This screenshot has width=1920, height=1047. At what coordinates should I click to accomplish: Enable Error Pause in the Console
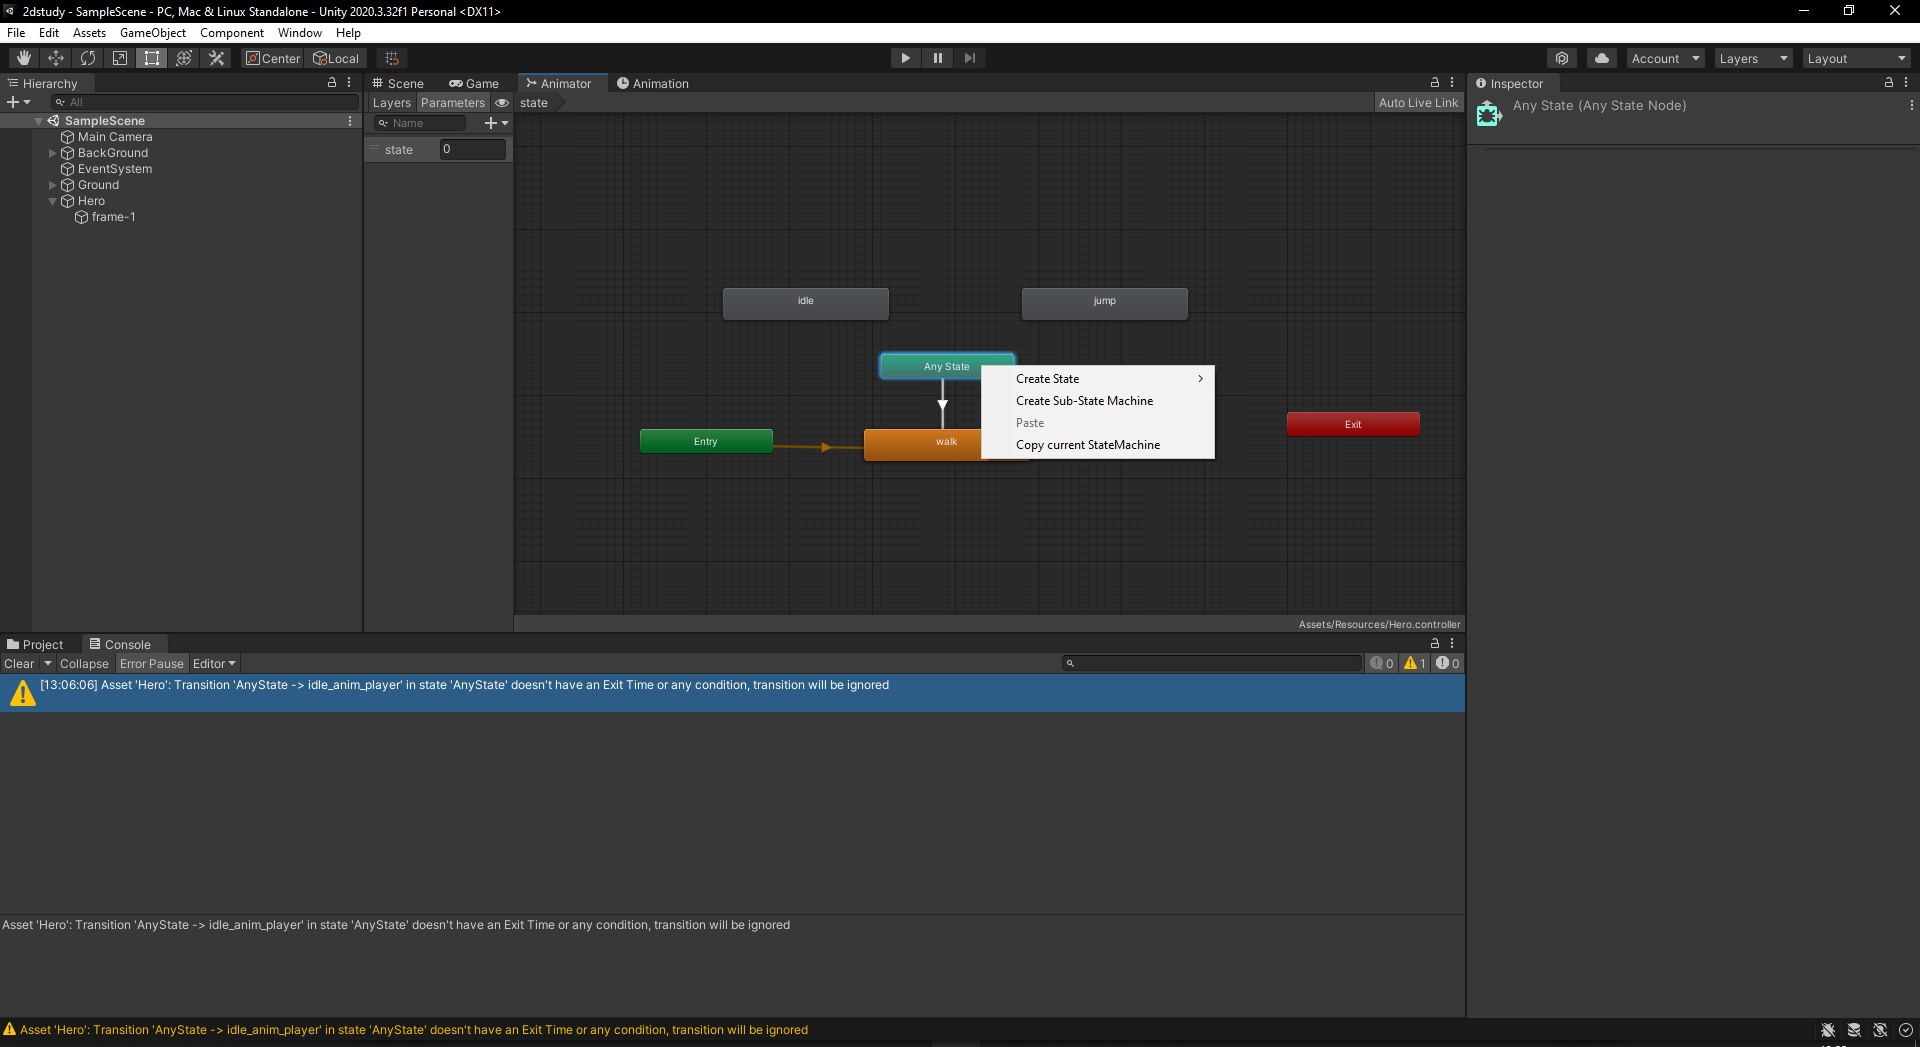[x=151, y=663]
